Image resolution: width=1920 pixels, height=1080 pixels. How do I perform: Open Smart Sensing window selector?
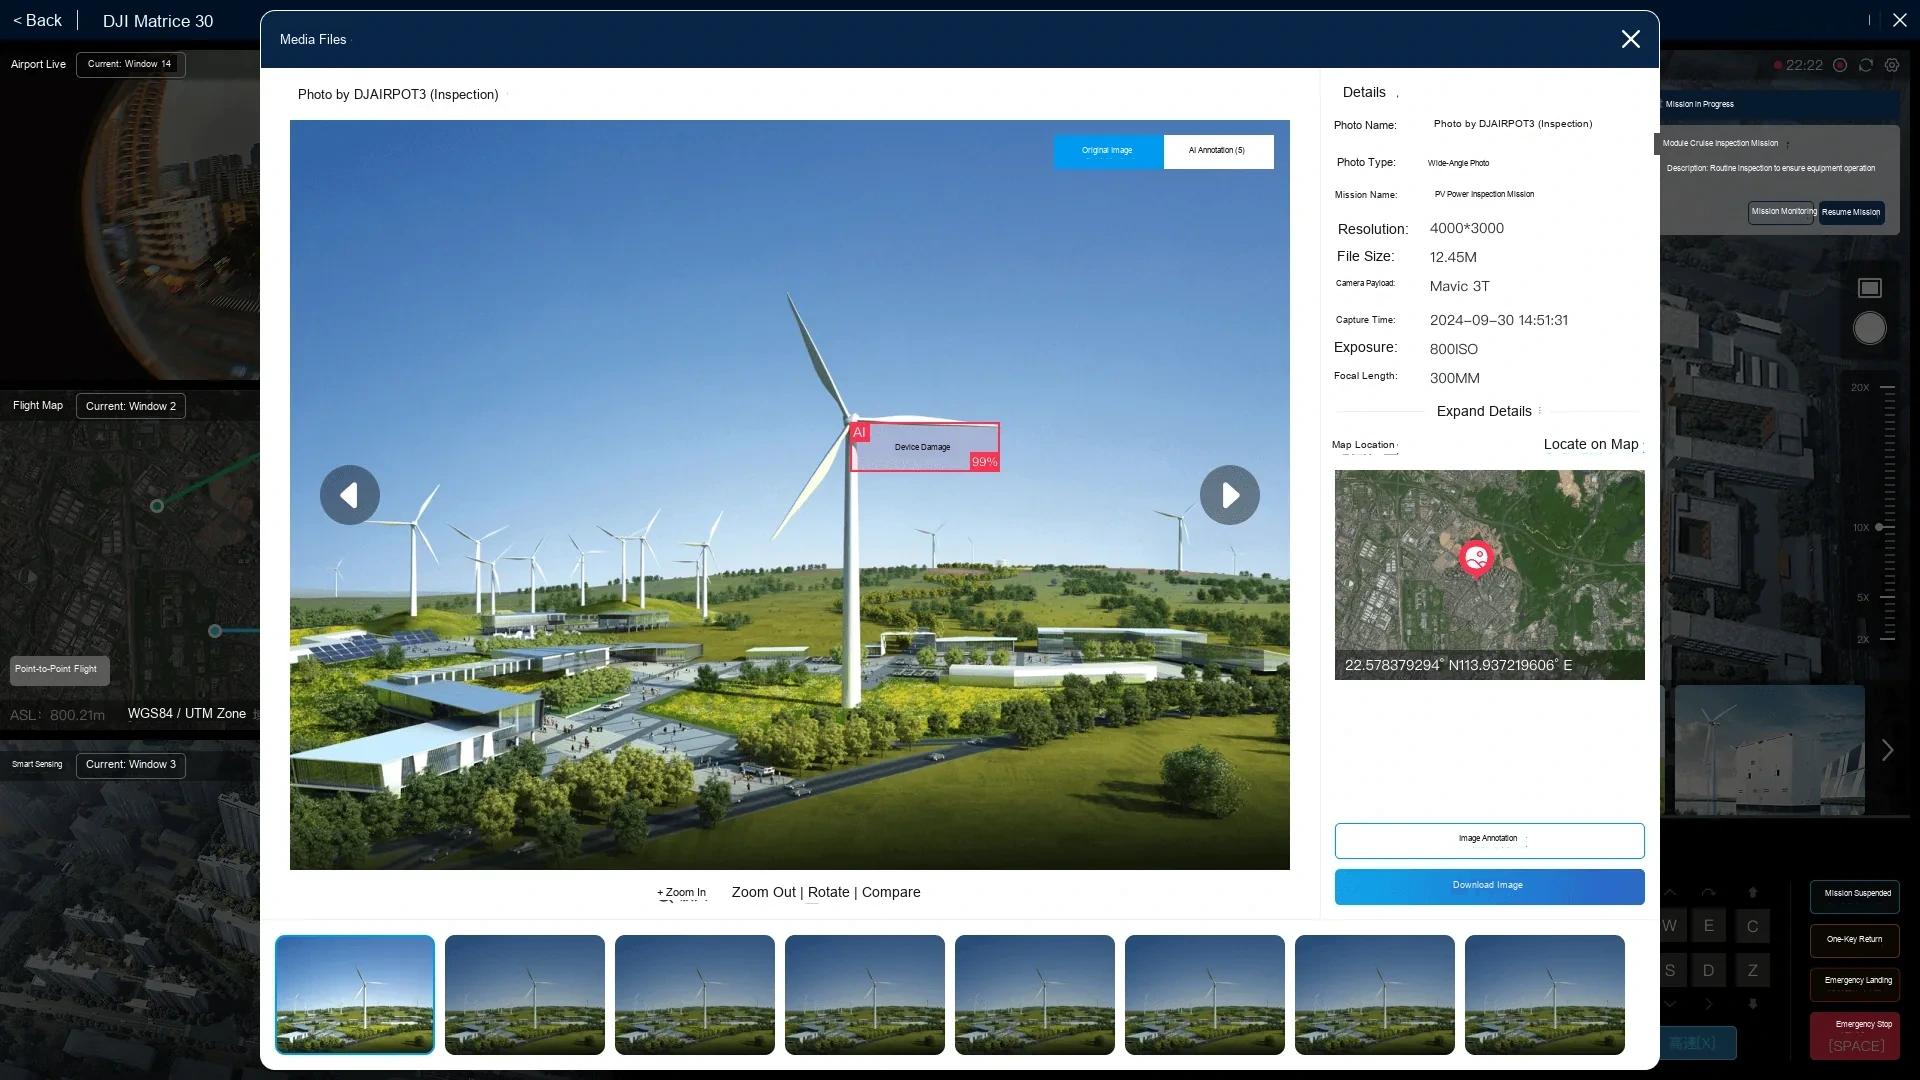(131, 765)
